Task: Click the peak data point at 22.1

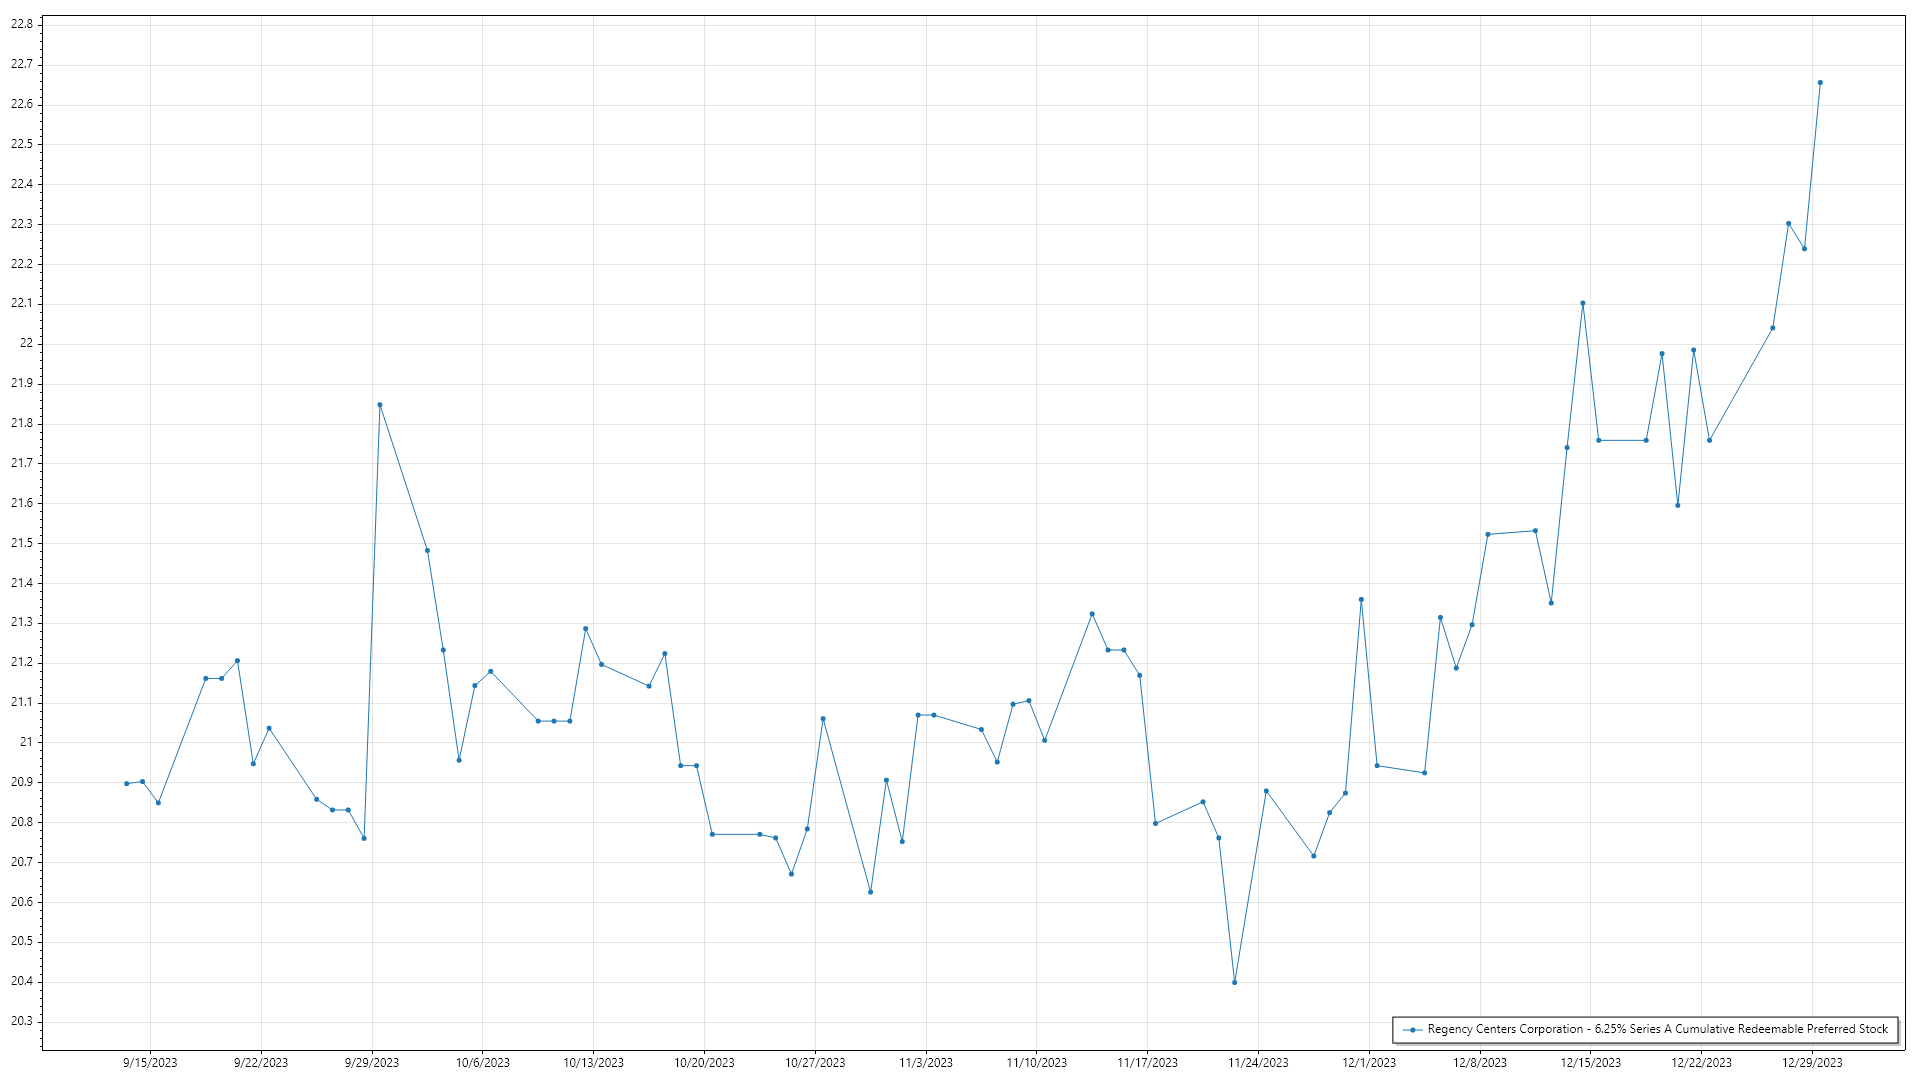Action: (1583, 303)
